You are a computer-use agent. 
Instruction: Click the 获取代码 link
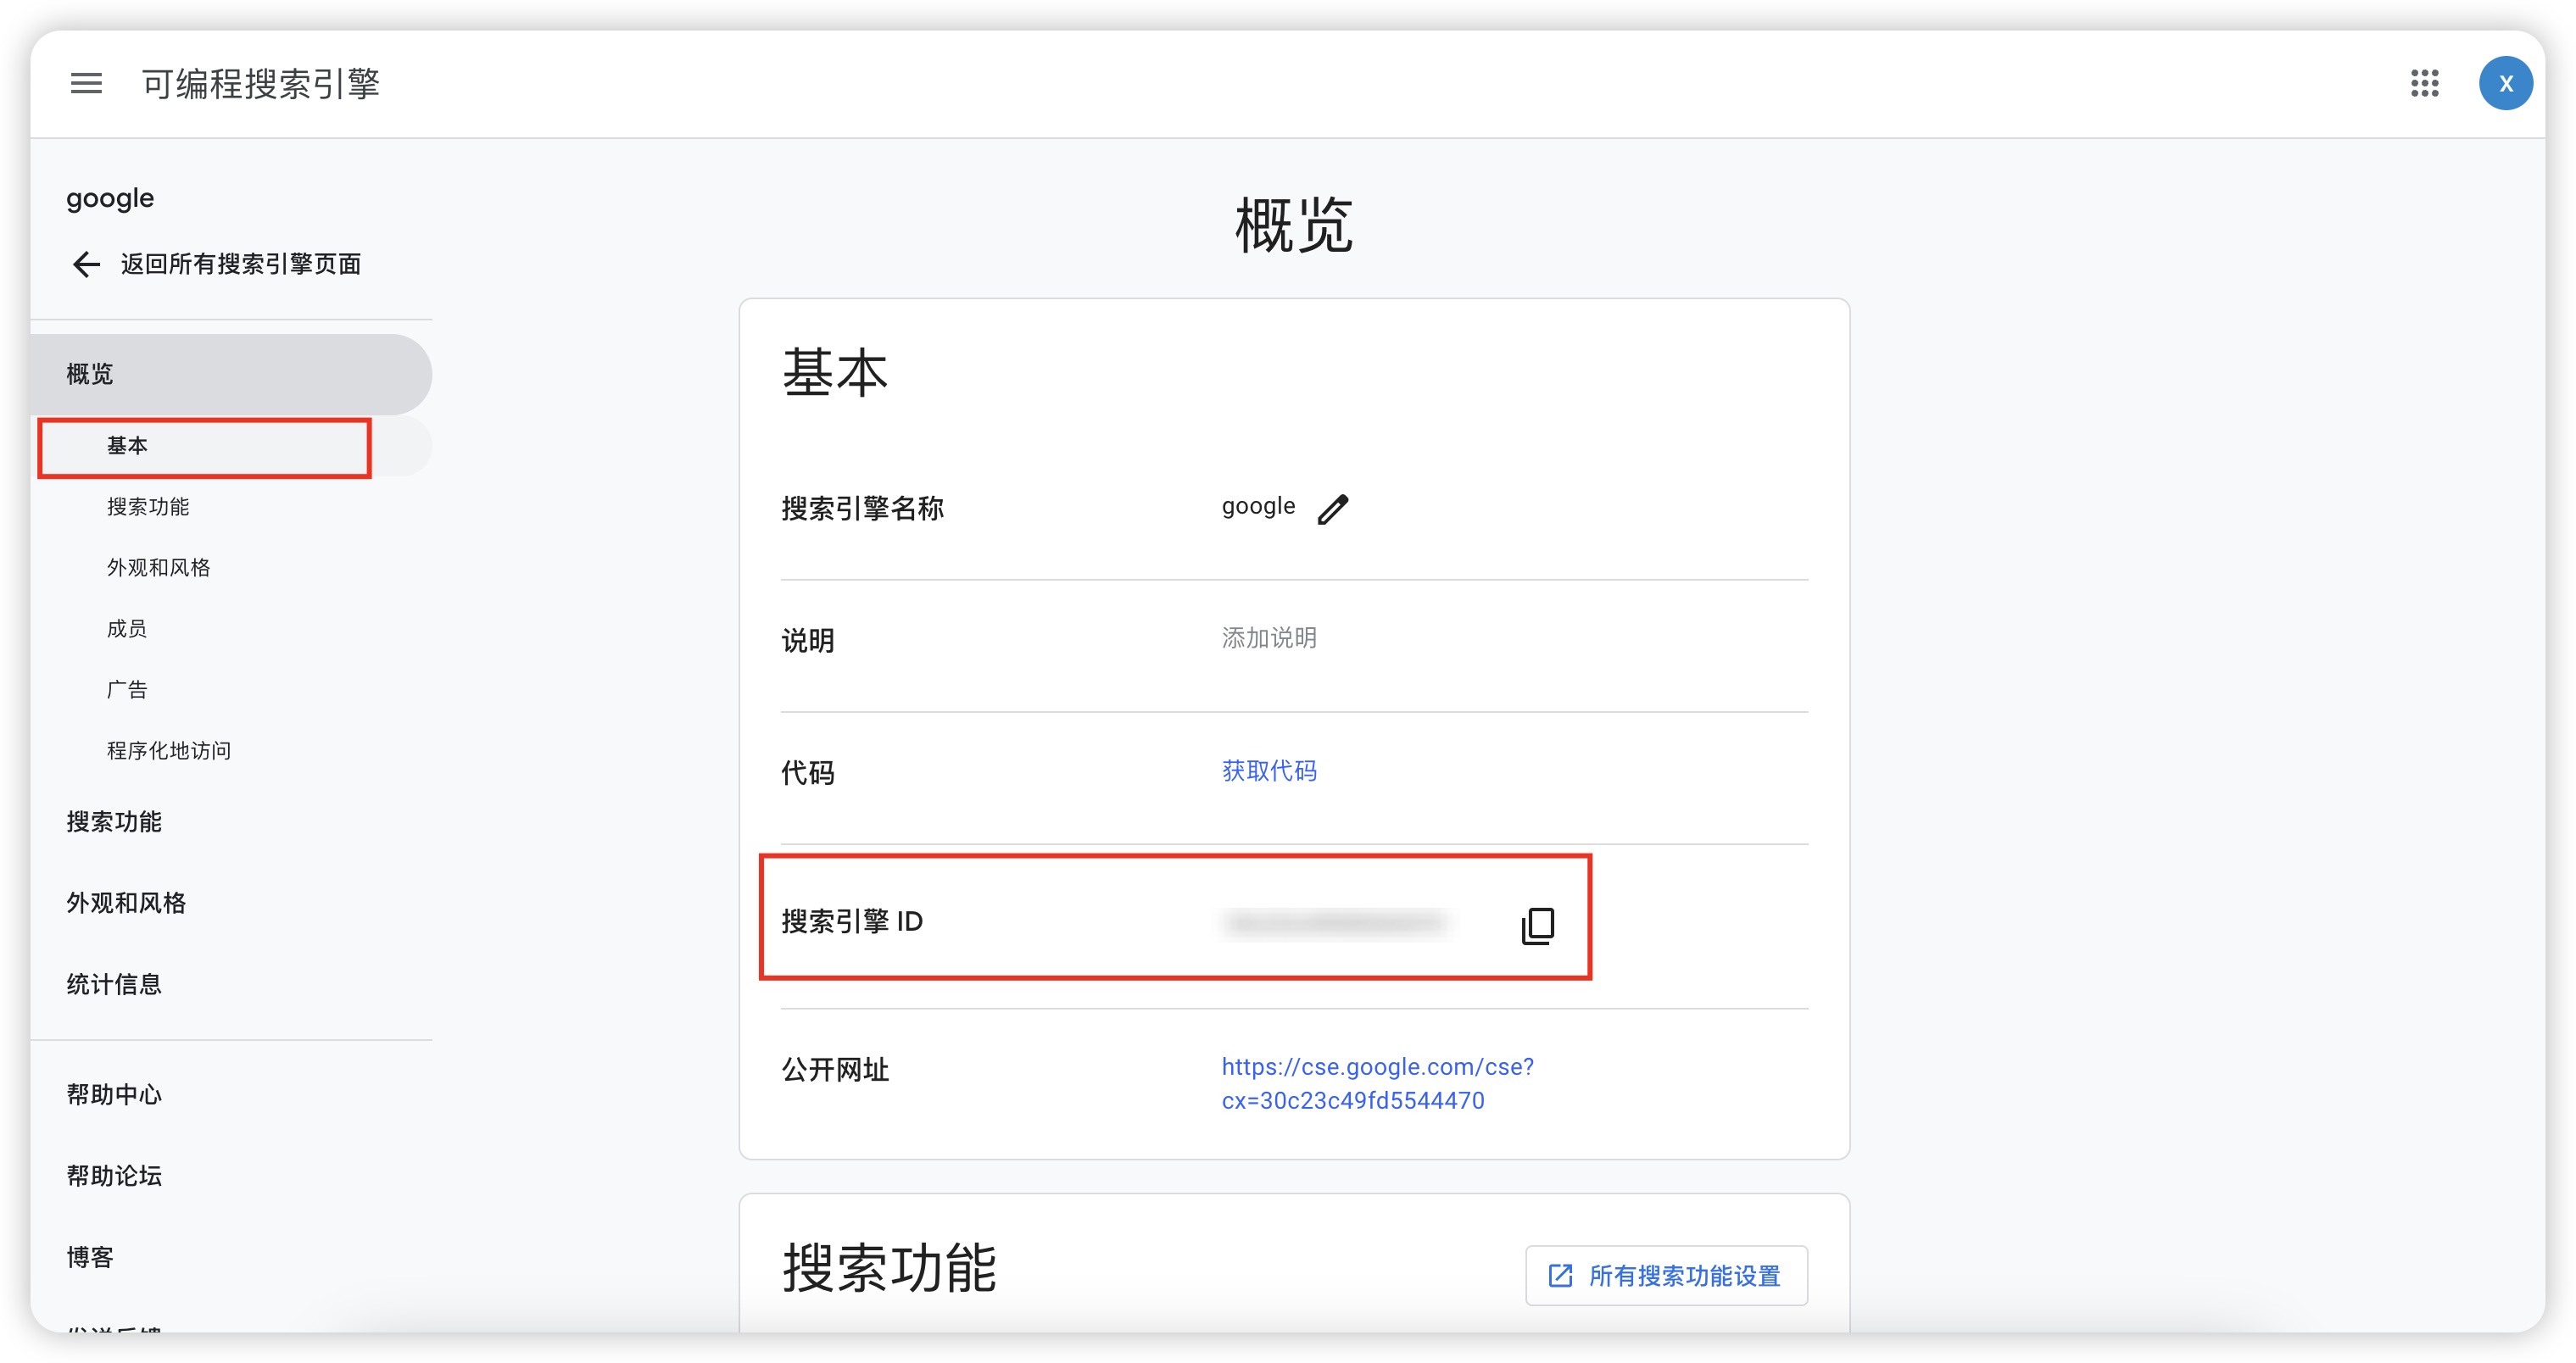pos(1268,771)
